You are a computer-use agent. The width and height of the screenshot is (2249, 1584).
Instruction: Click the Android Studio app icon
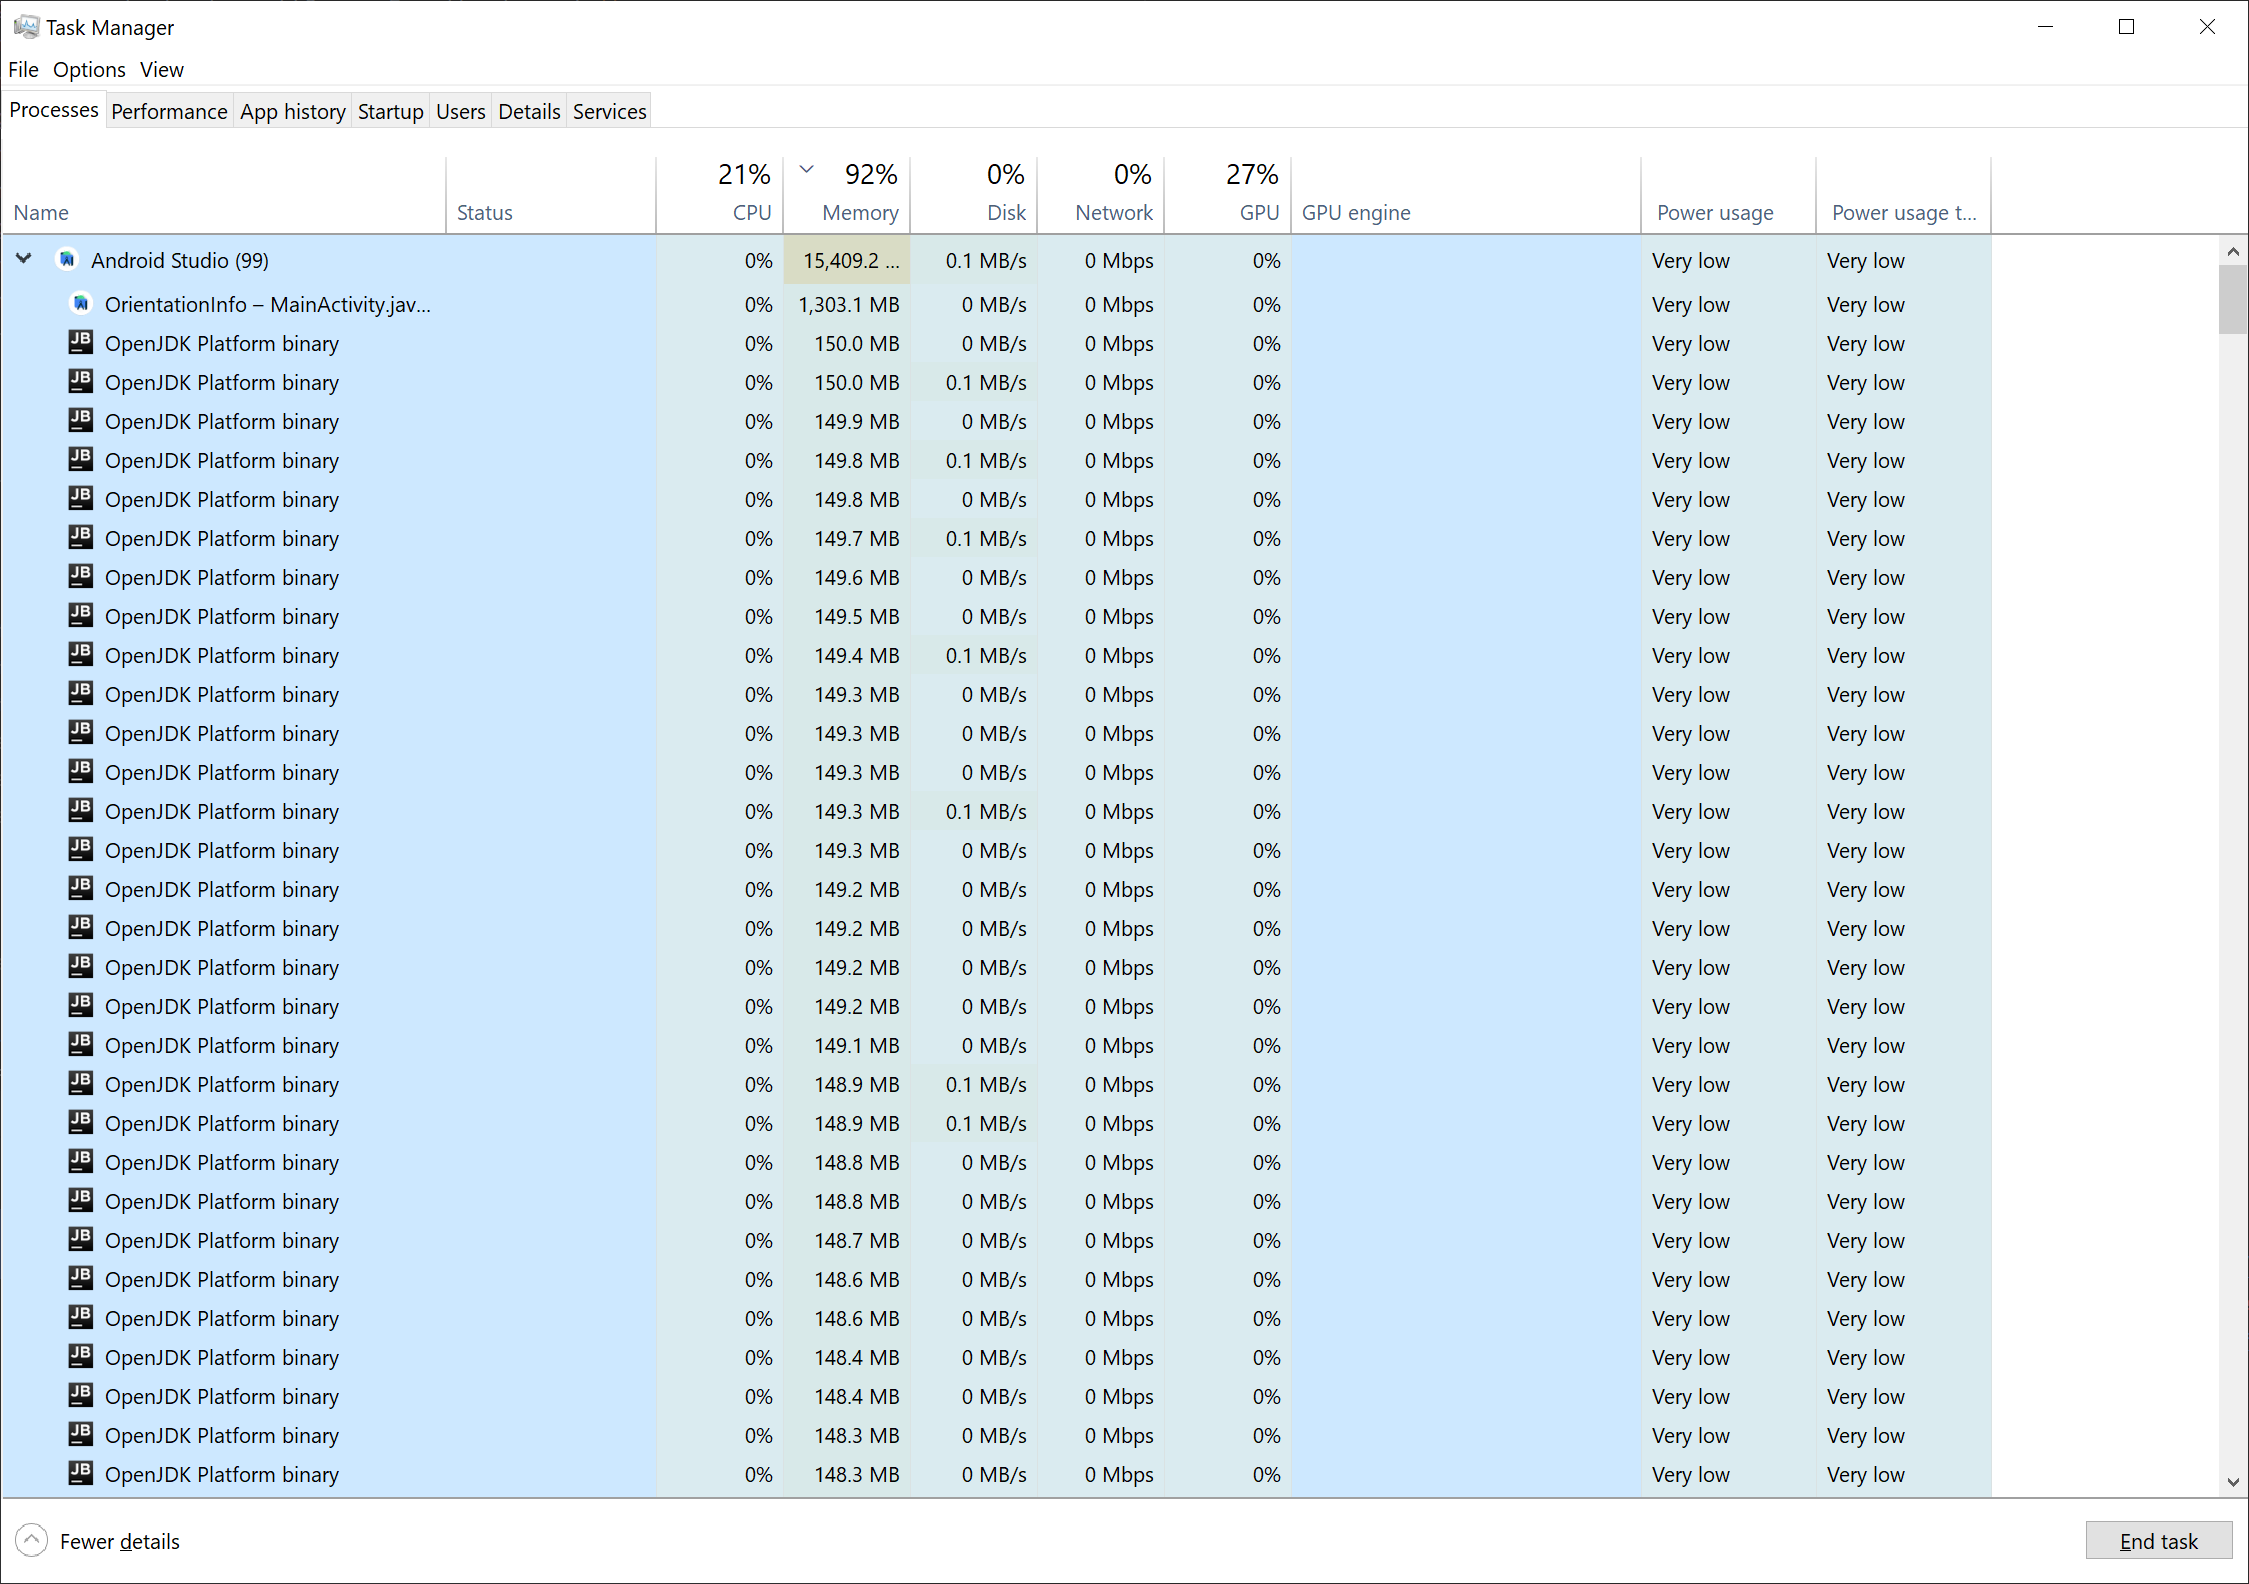(67, 260)
